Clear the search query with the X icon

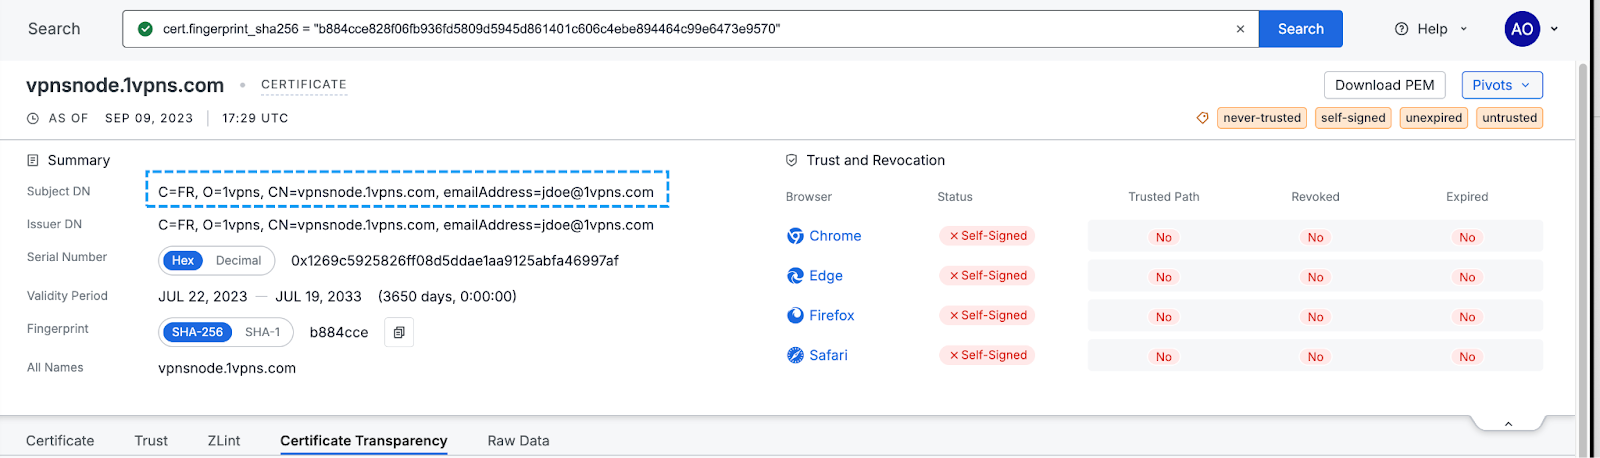pyautogui.click(x=1240, y=29)
